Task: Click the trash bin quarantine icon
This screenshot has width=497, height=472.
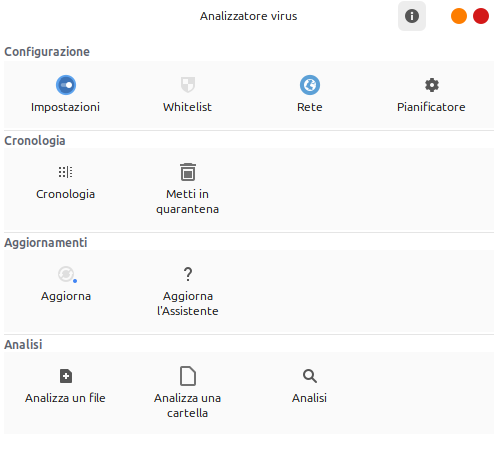Action: click(x=188, y=172)
